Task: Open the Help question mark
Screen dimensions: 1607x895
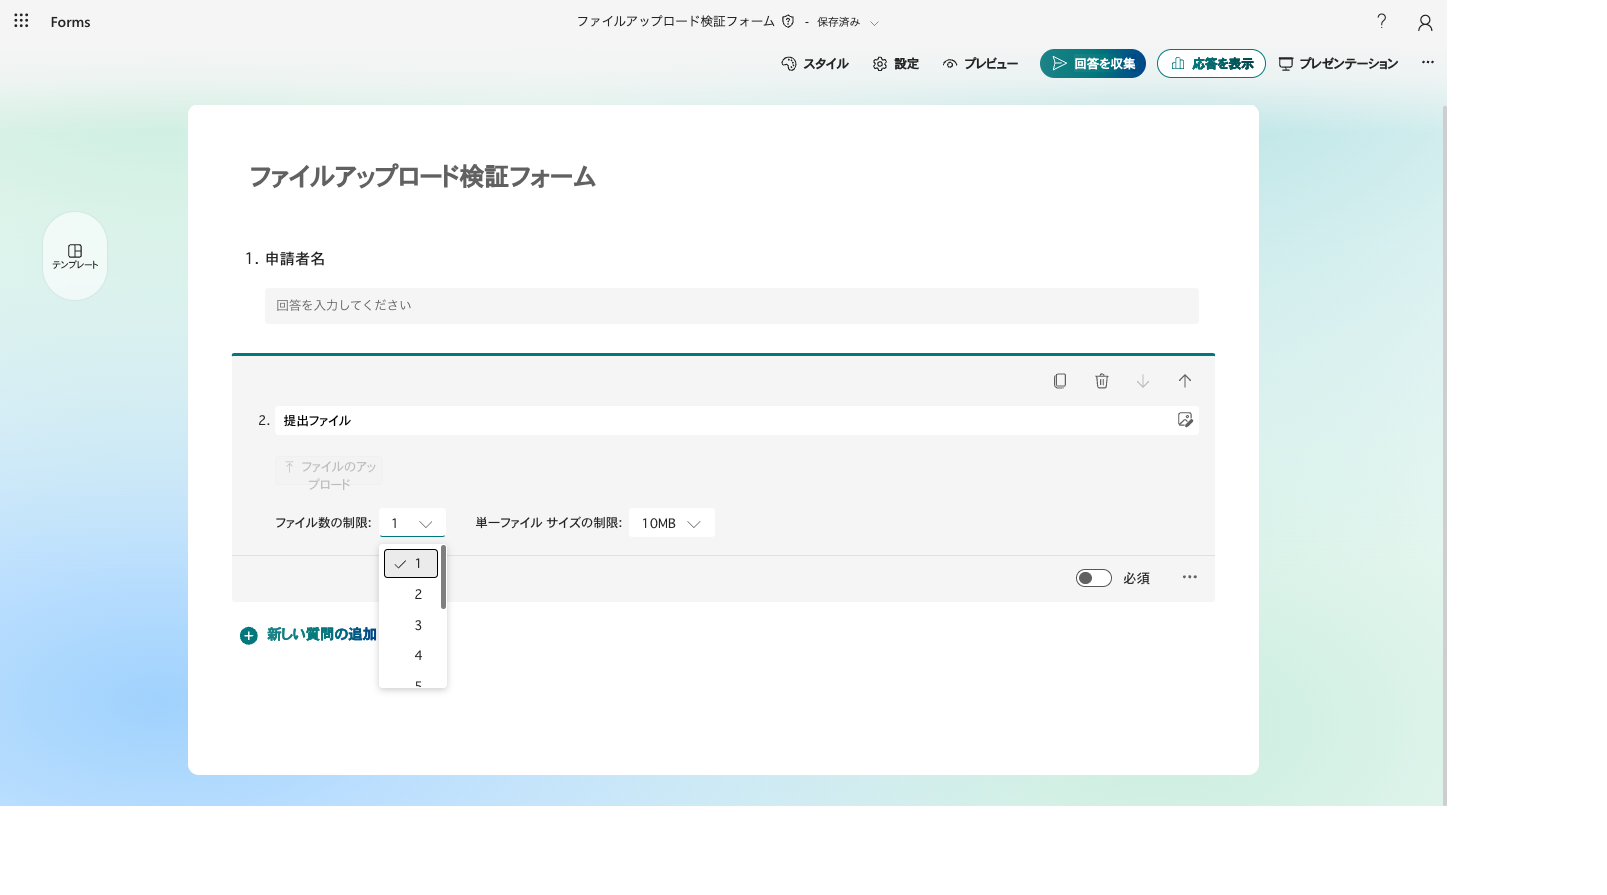Action: 1381,21
